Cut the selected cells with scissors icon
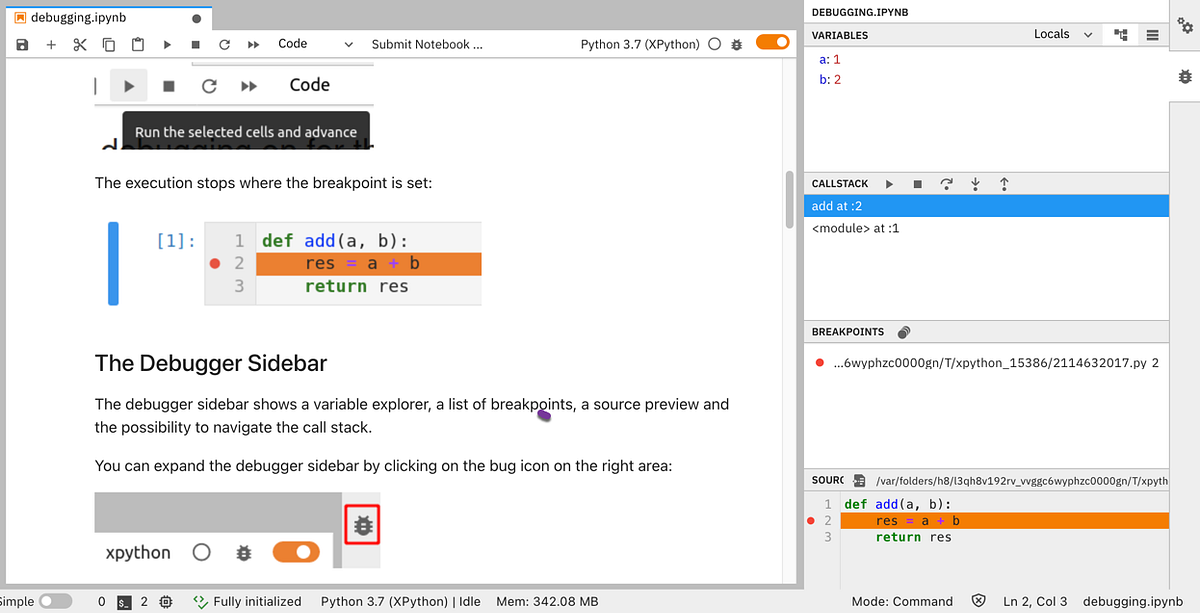Viewport: 1200px width, 613px height. point(80,44)
